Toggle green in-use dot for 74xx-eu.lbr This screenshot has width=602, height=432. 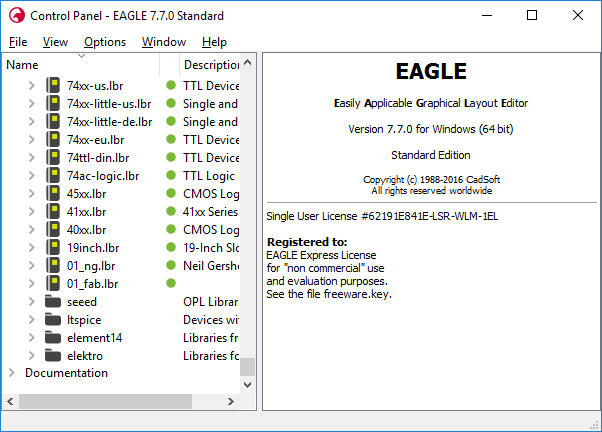click(x=171, y=139)
